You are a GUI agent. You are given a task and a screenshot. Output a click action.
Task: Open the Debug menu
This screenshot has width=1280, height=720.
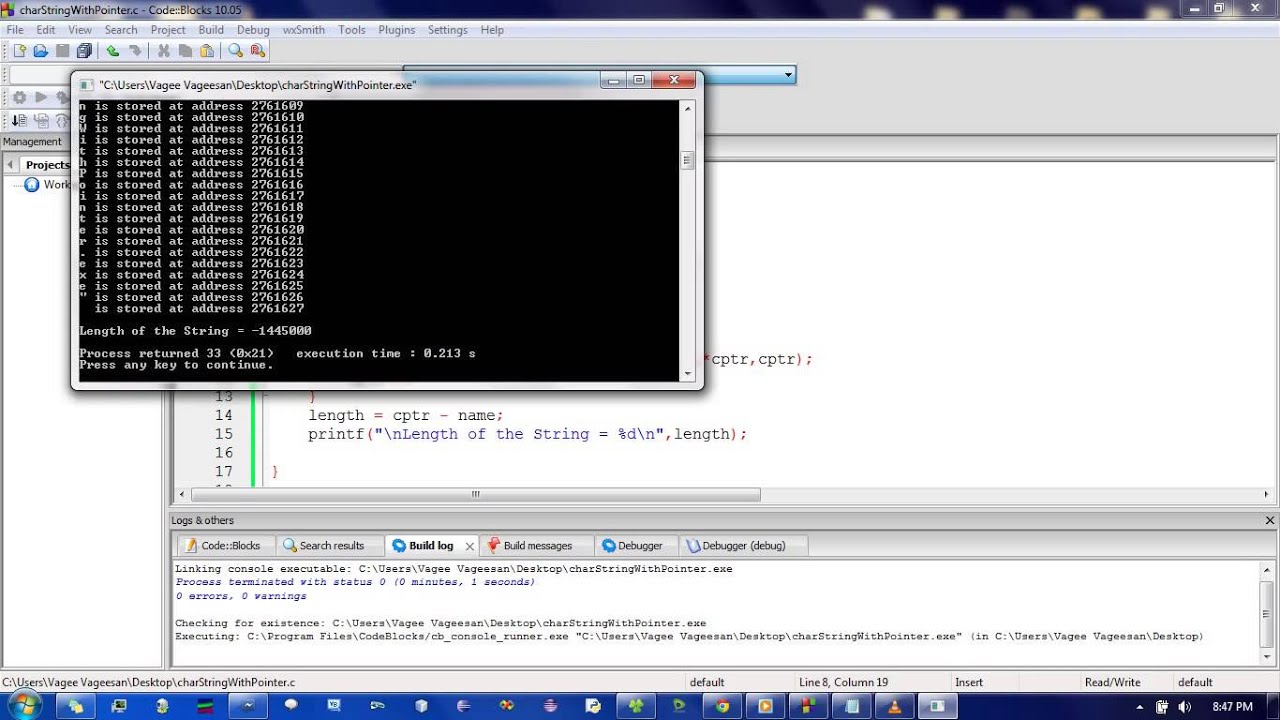(x=253, y=30)
